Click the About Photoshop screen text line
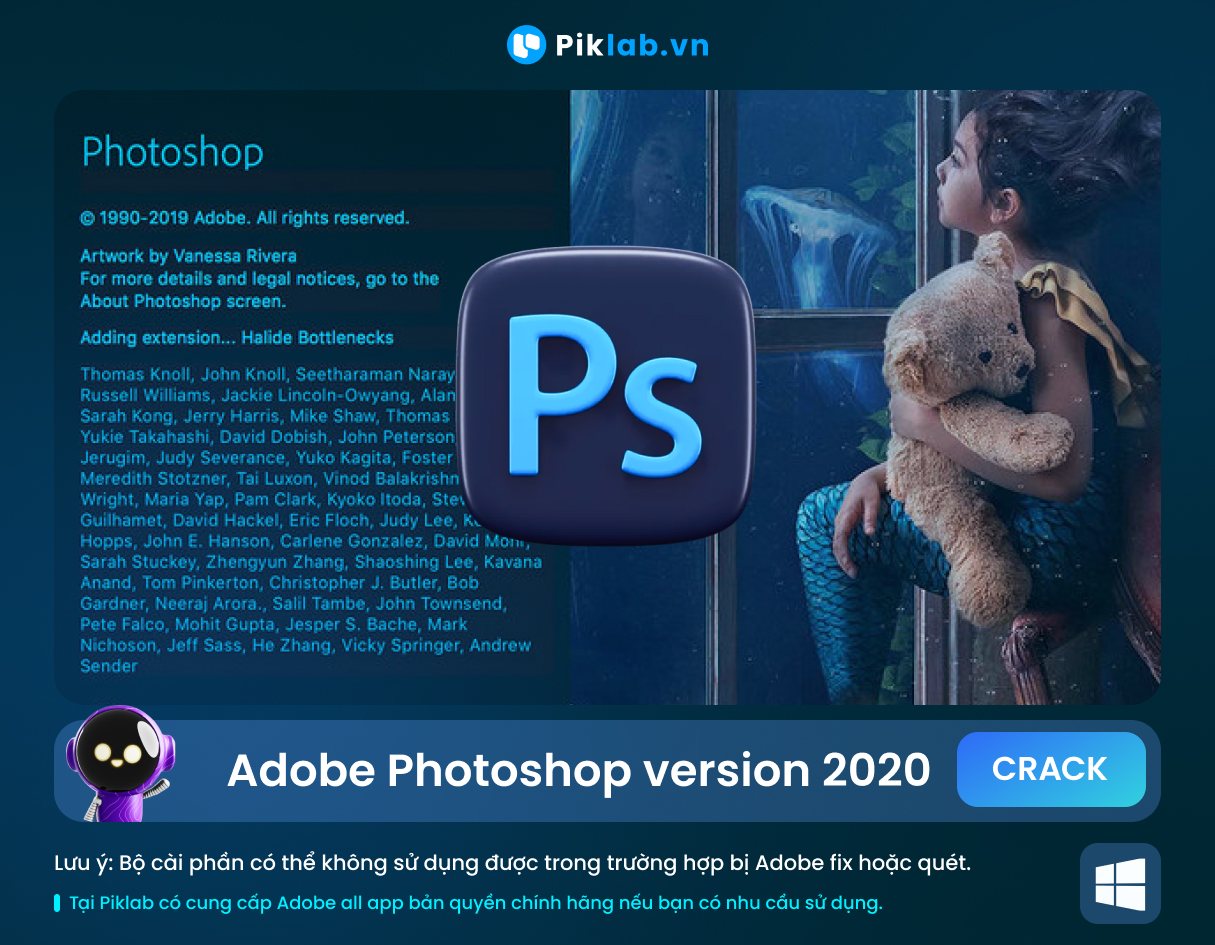The width and height of the screenshot is (1215, 945). [x=183, y=301]
